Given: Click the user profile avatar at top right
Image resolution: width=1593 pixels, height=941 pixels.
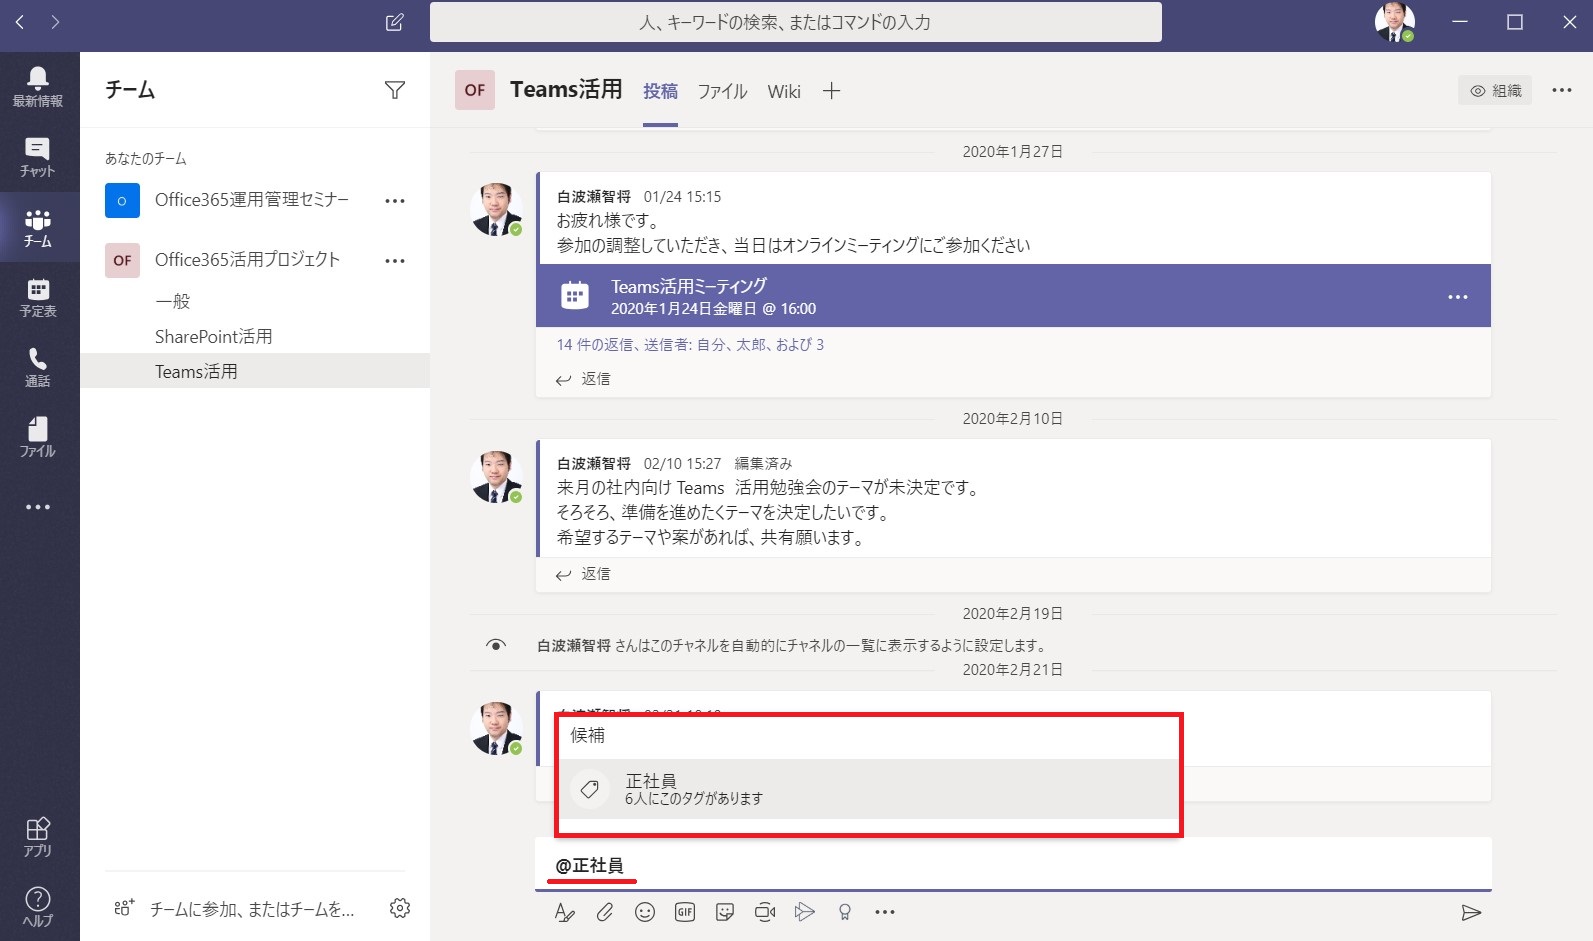Looking at the screenshot, I should 1395,22.
